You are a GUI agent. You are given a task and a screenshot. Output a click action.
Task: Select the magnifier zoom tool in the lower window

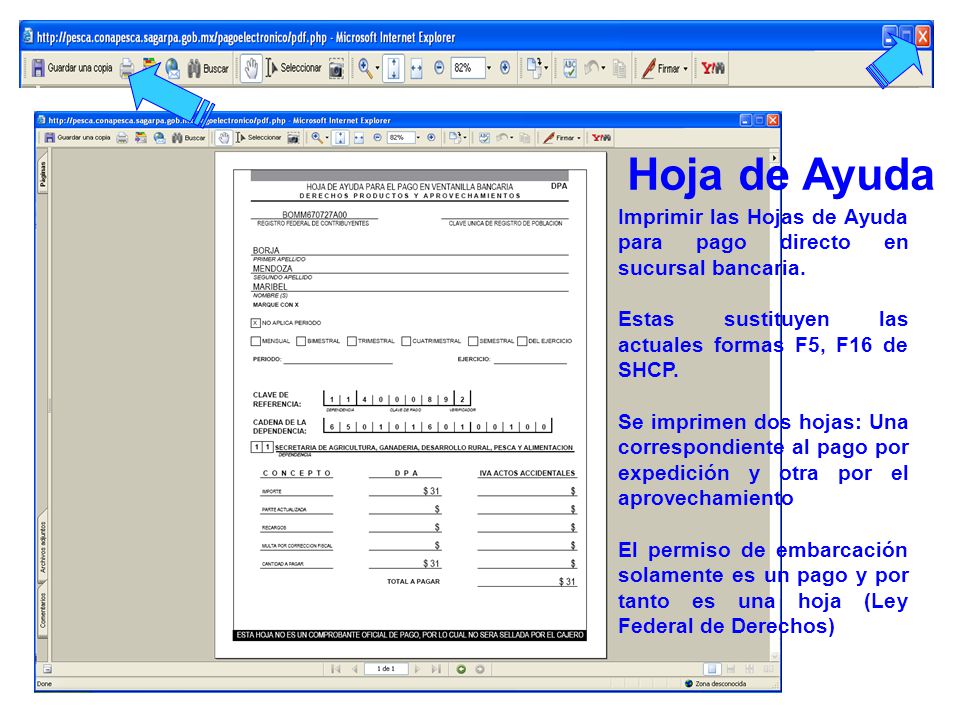[x=316, y=138]
